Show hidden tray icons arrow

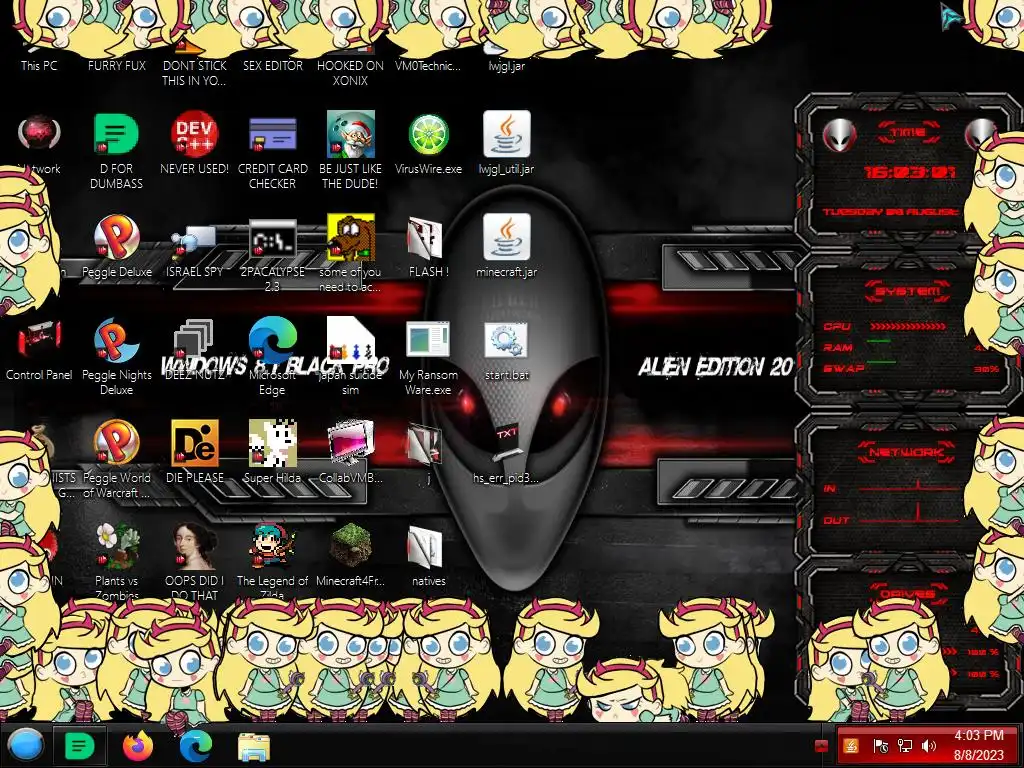[822, 746]
